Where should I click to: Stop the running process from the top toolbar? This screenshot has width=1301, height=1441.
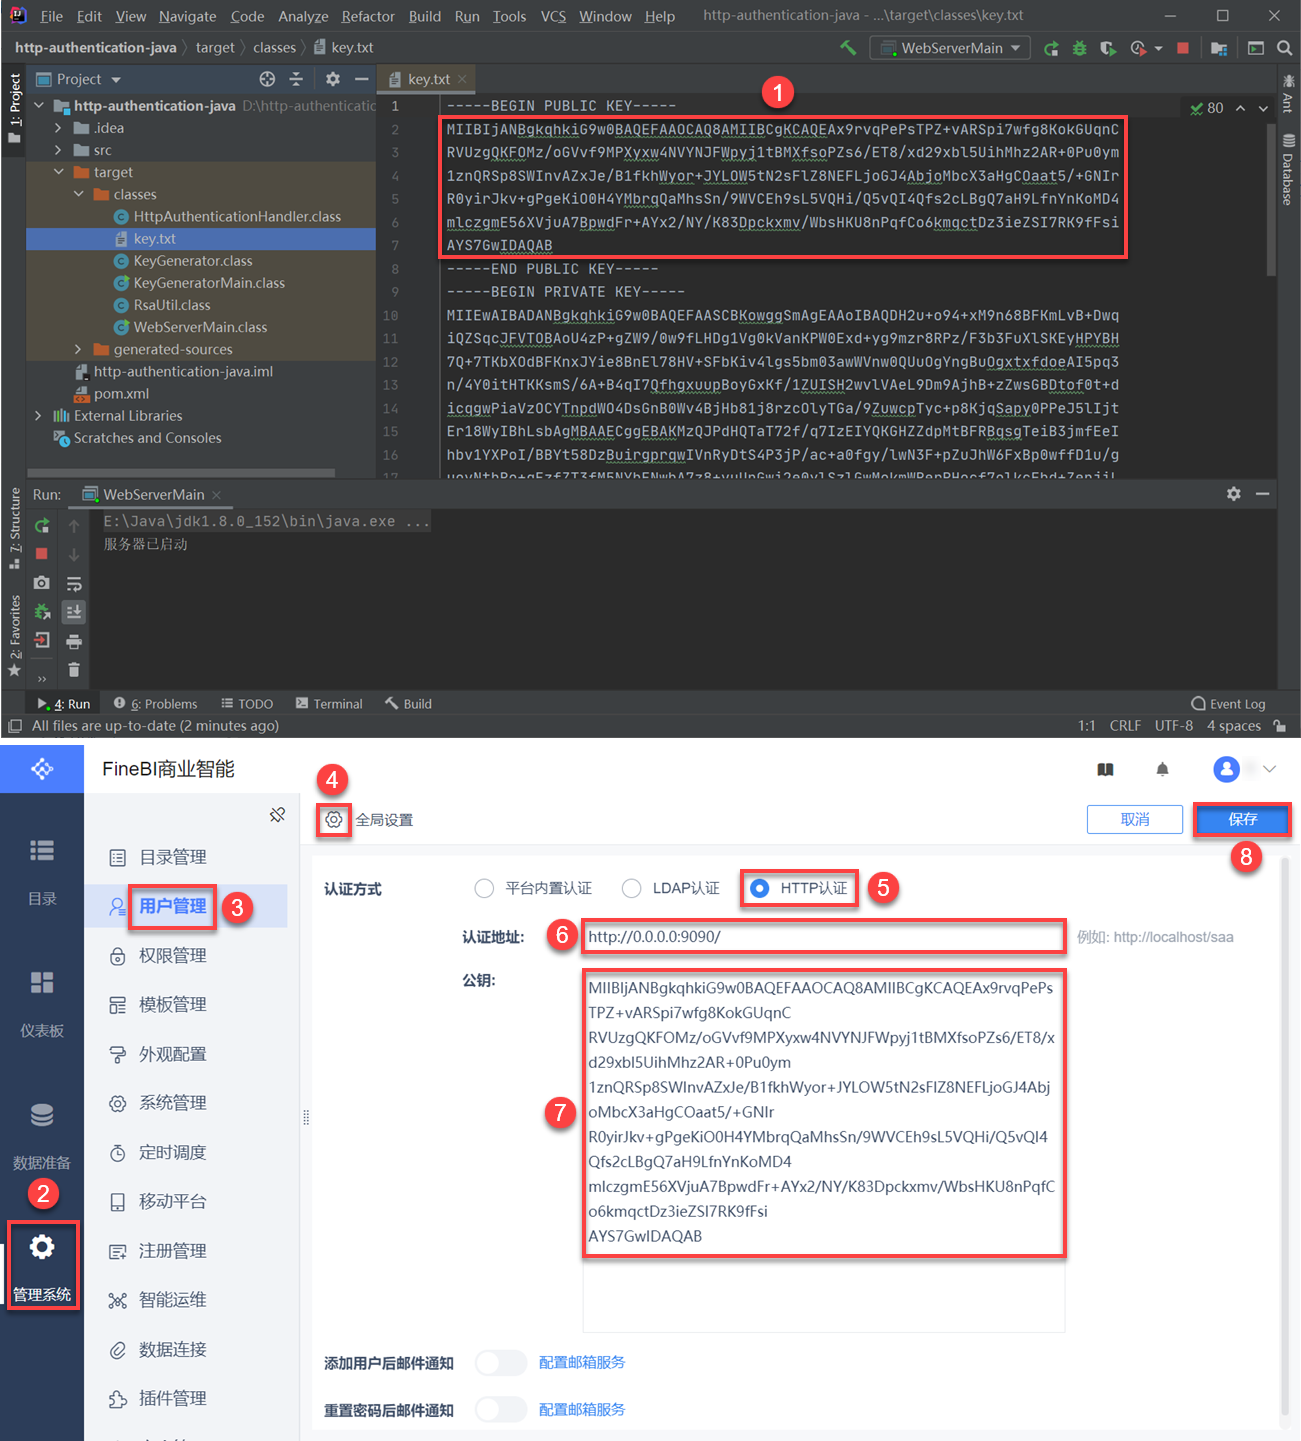1183,48
